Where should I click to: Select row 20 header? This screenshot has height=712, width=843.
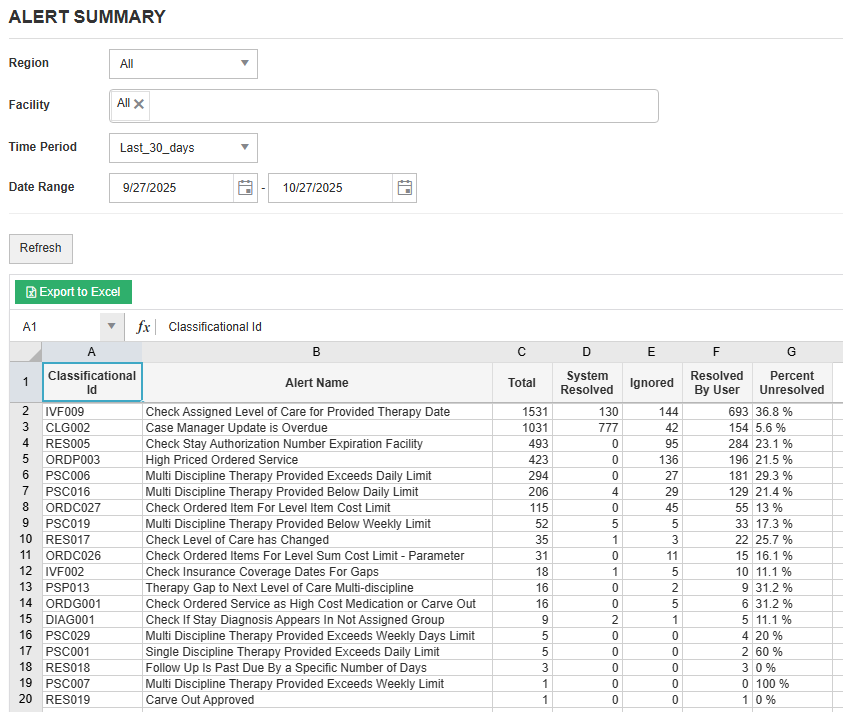pyautogui.click(x=26, y=699)
